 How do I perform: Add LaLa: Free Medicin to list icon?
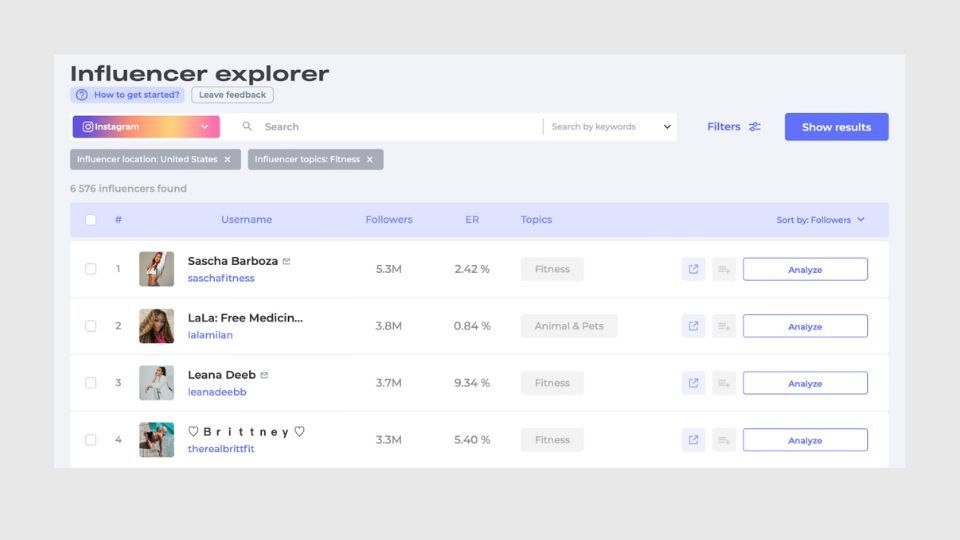[724, 326]
